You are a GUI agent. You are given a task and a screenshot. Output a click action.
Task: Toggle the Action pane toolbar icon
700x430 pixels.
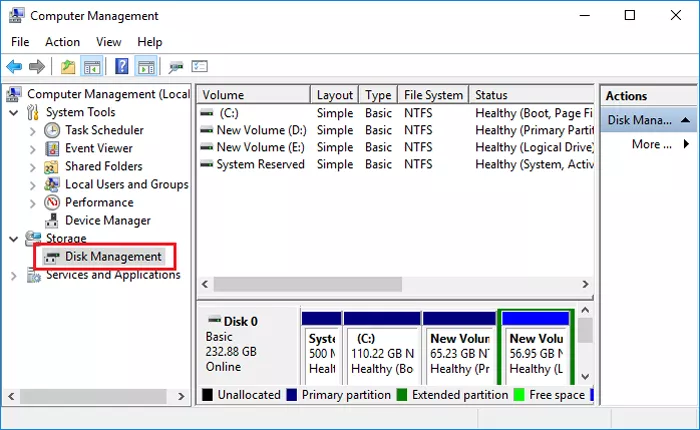pos(146,67)
